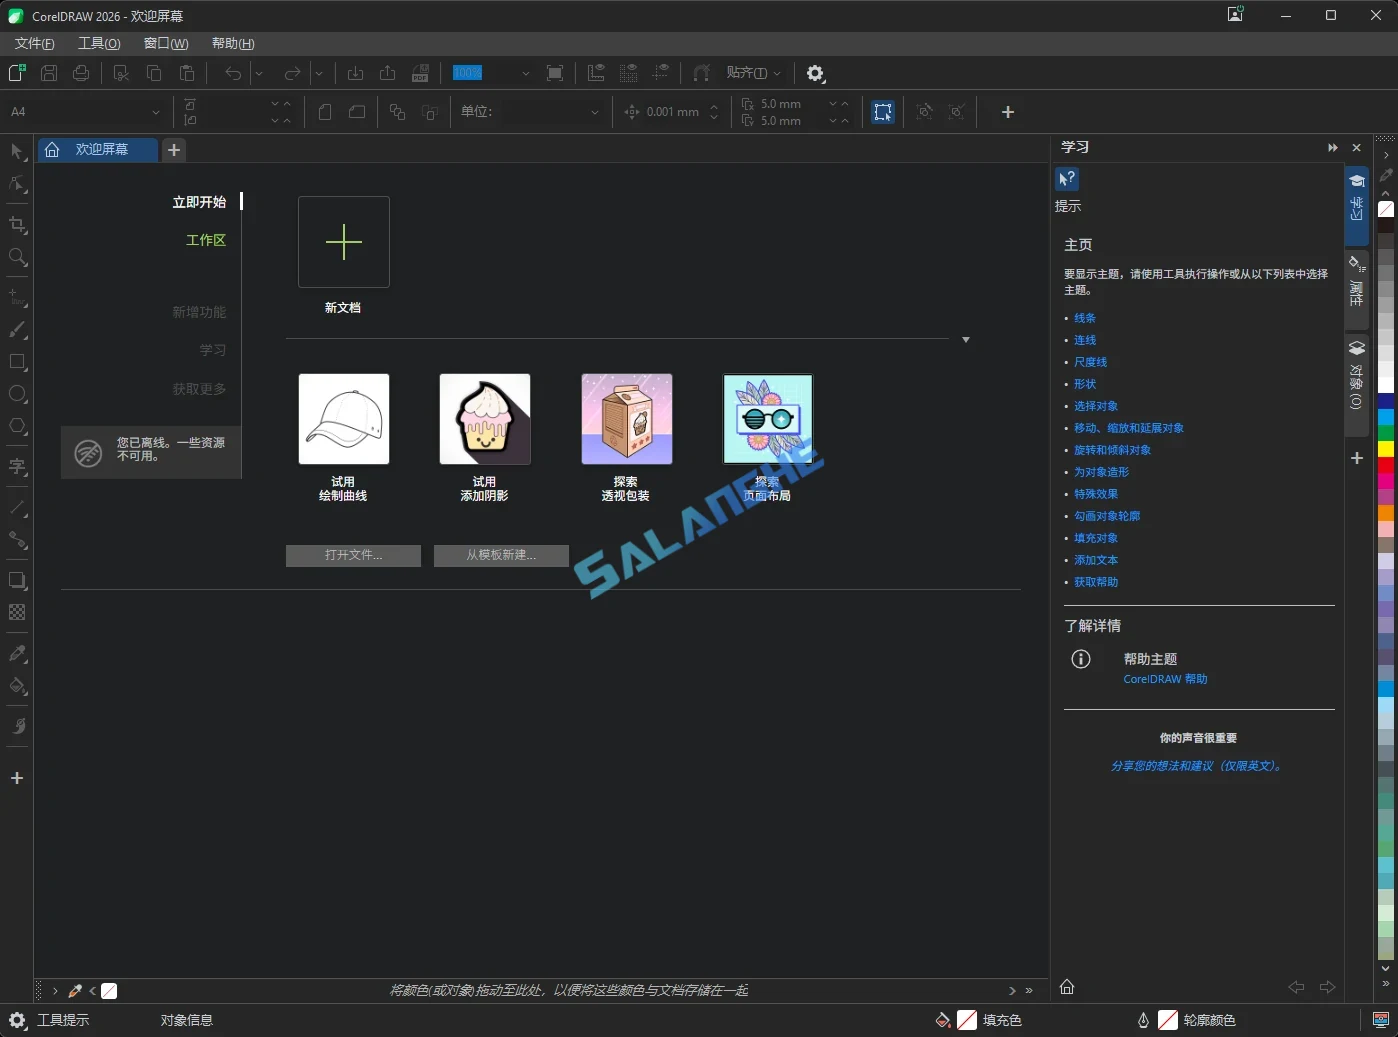Viewport: 1398px width, 1037px height.
Task: Open the 文件(F) menu
Action: point(35,44)
